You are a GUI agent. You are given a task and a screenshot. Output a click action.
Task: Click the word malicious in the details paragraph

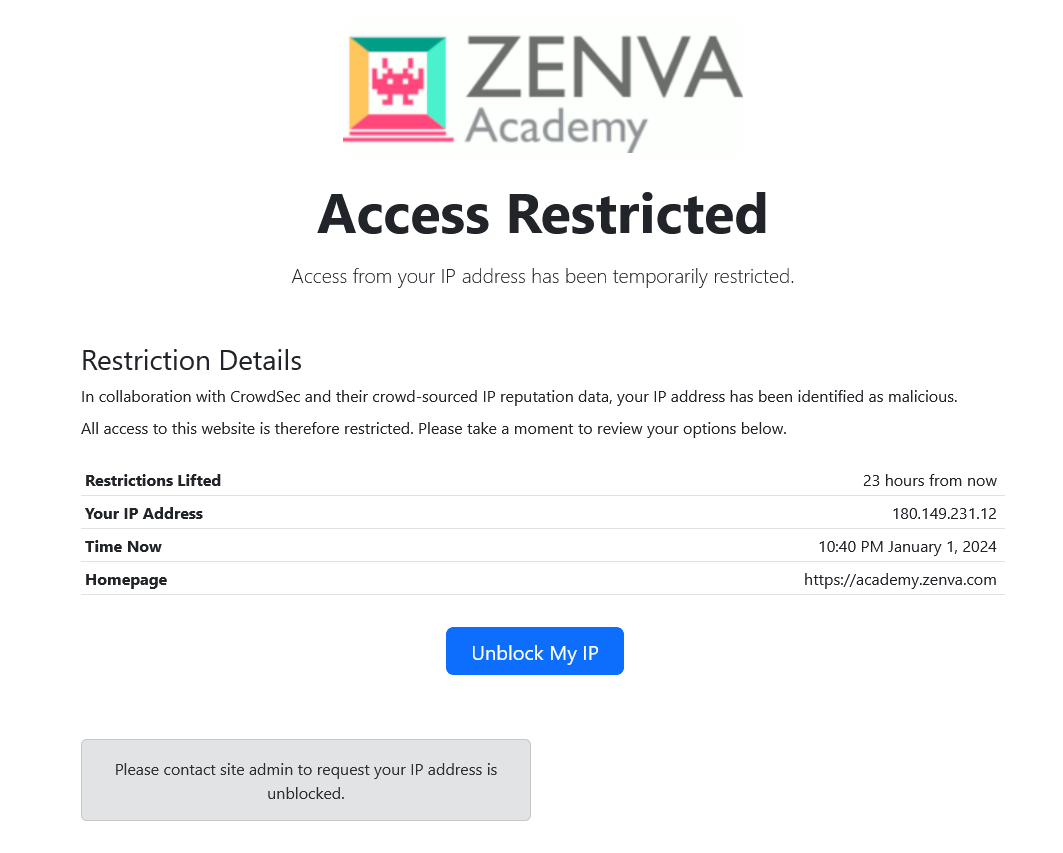point(917,397)
